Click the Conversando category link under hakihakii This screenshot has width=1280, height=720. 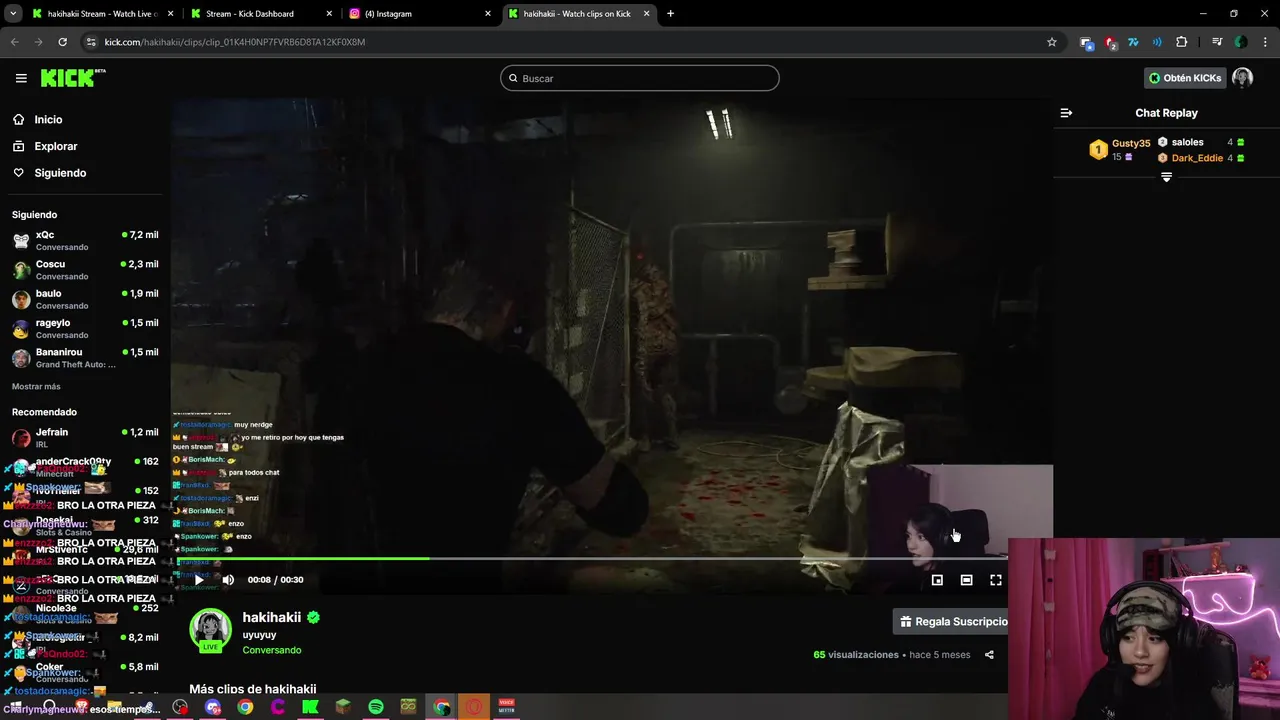pos(271,650)
